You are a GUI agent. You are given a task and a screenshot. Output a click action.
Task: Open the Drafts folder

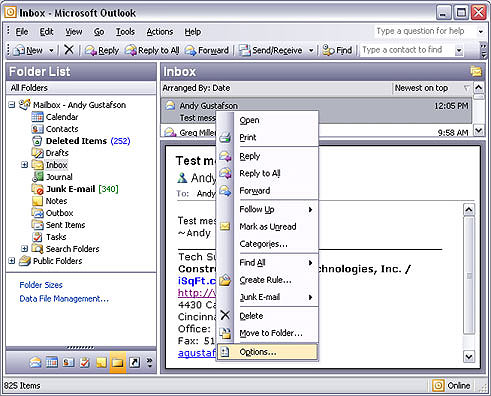50,153
